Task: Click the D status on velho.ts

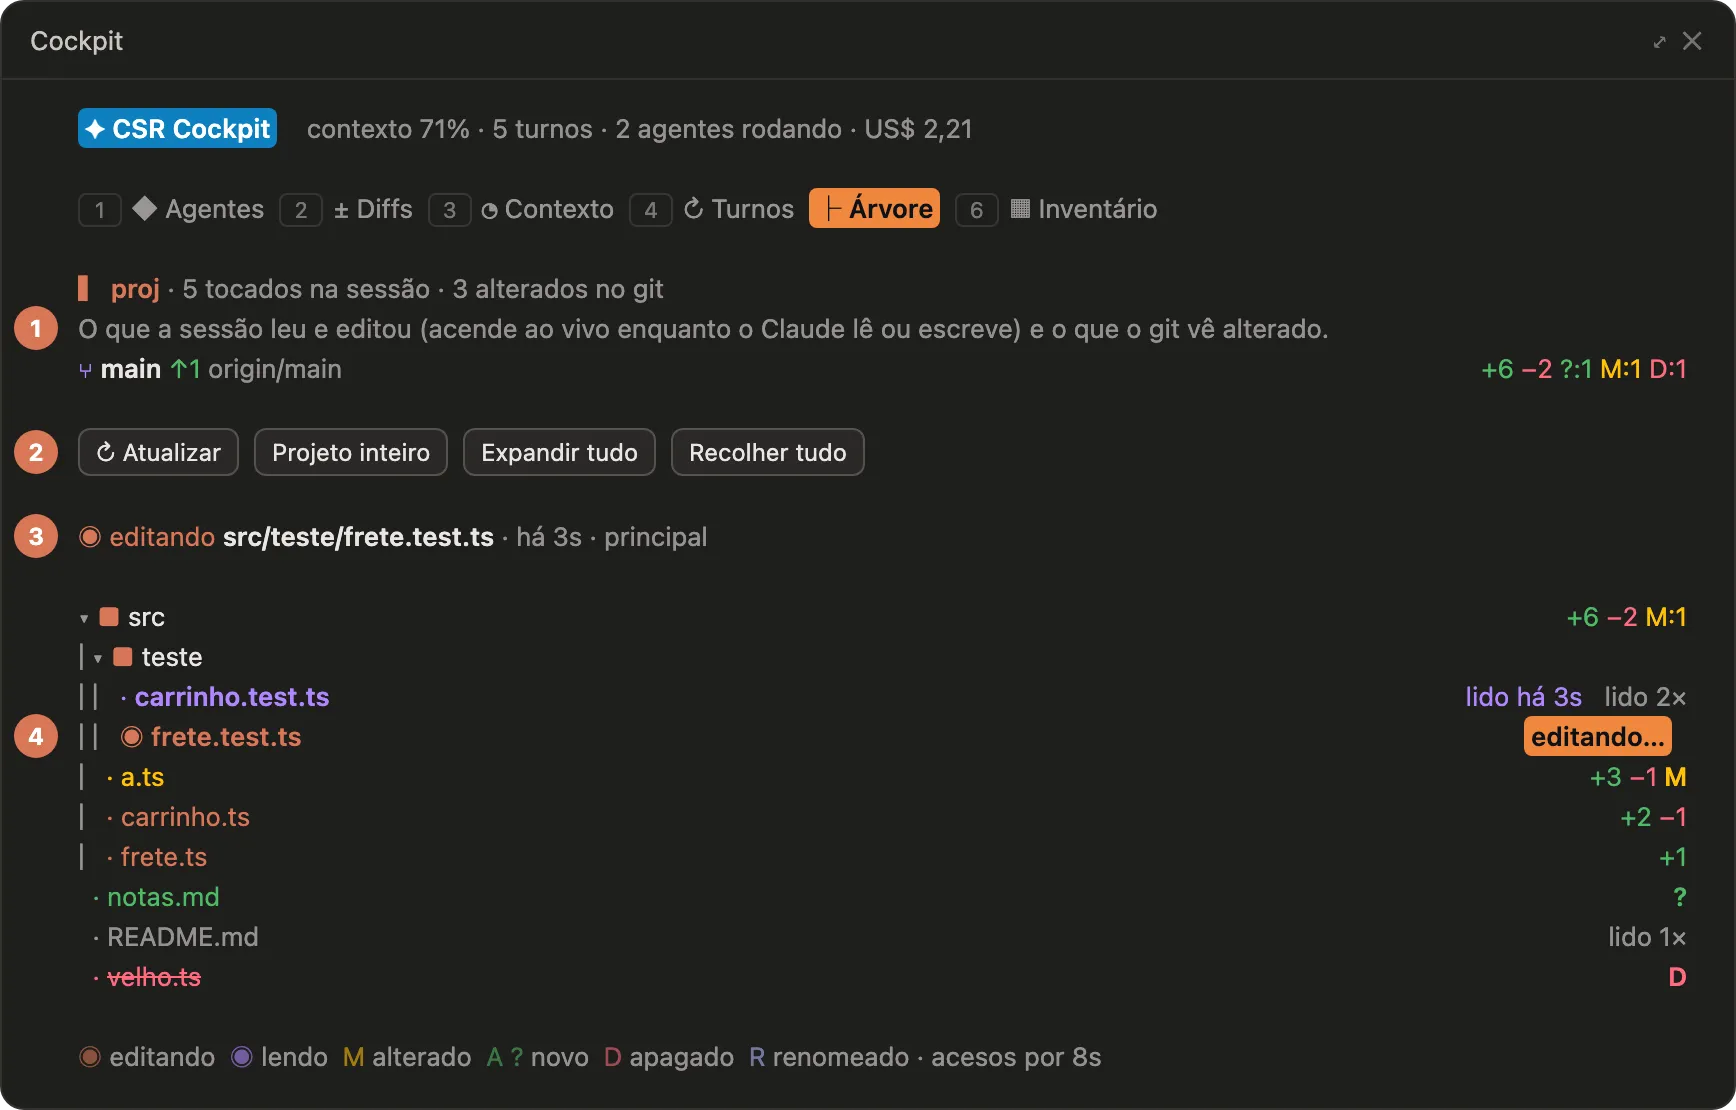Action: 1677,977
